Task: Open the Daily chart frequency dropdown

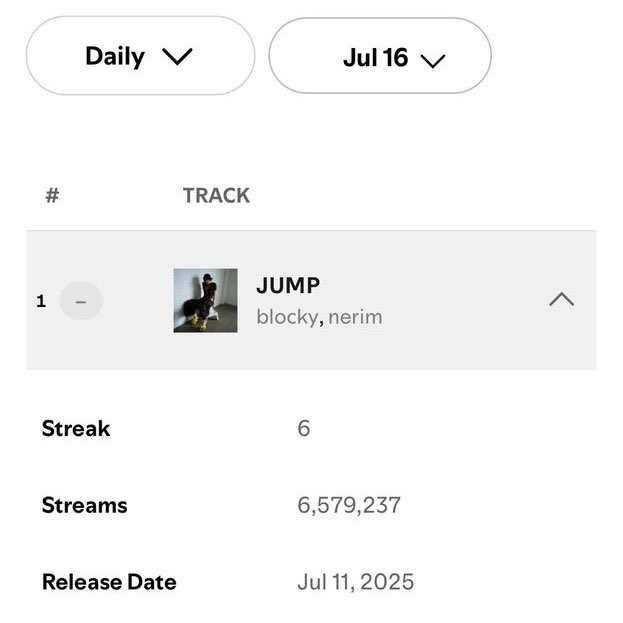Action: tap(139, 57)
